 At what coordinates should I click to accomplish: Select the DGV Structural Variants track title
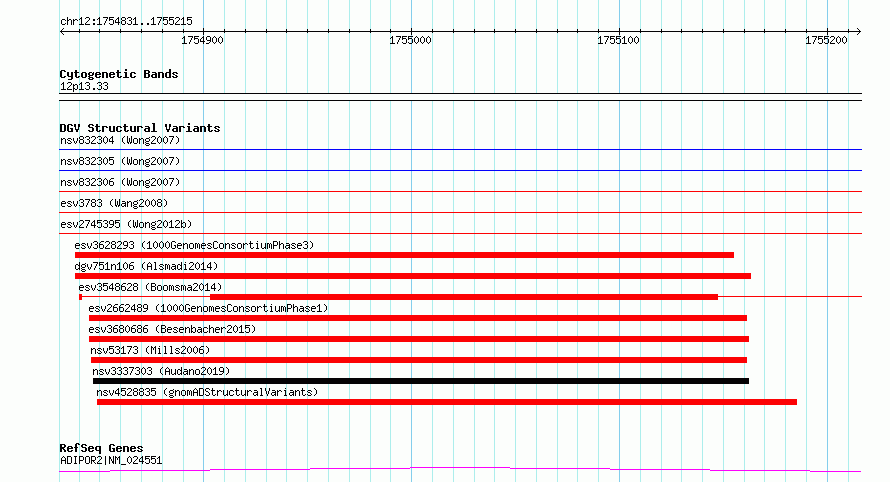click(x=140, y=128)
